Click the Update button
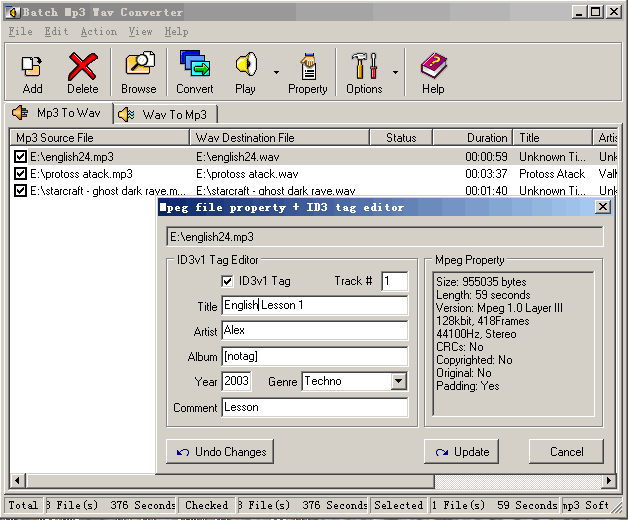 (x=461, y=451)
